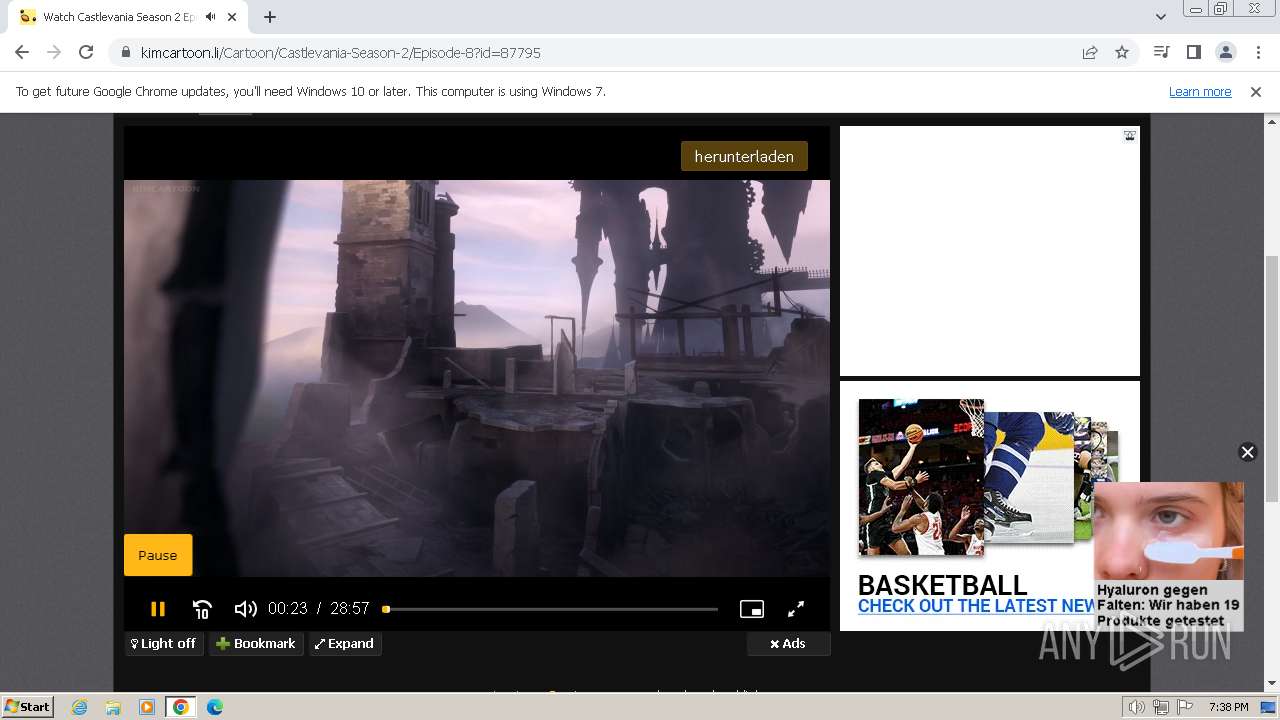Image resolution: width=1280 pixels, height=720 pixels.
Task: Launch Internet Explorer from taskbar
Action: pyautogui.click(x=80, y=707)
